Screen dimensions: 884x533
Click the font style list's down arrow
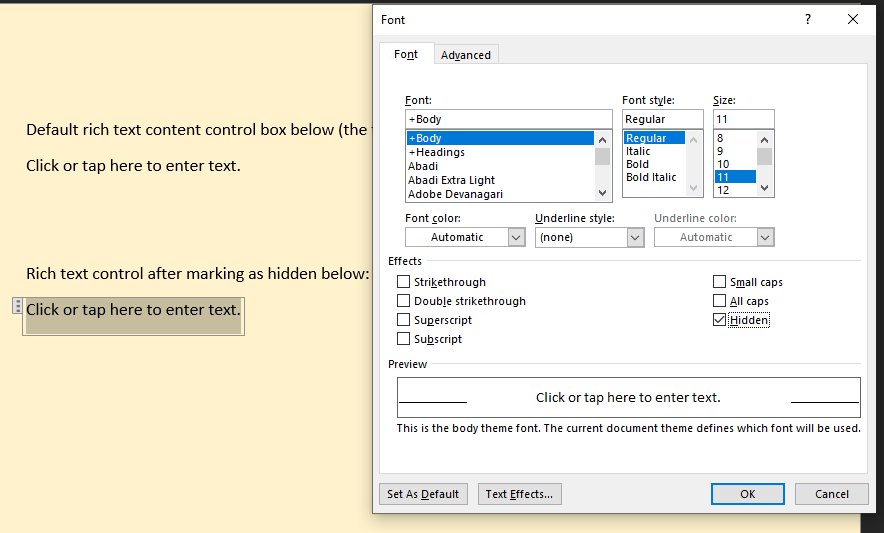pos(693,188)
